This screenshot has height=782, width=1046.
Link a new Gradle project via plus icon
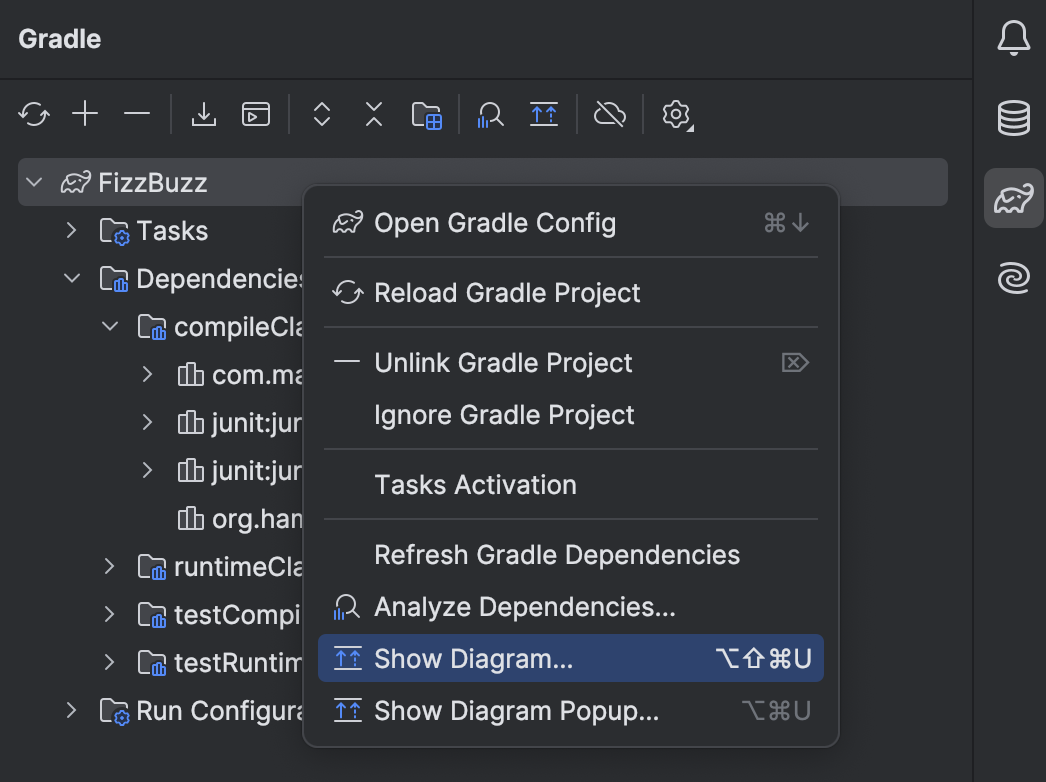(85, 114)
